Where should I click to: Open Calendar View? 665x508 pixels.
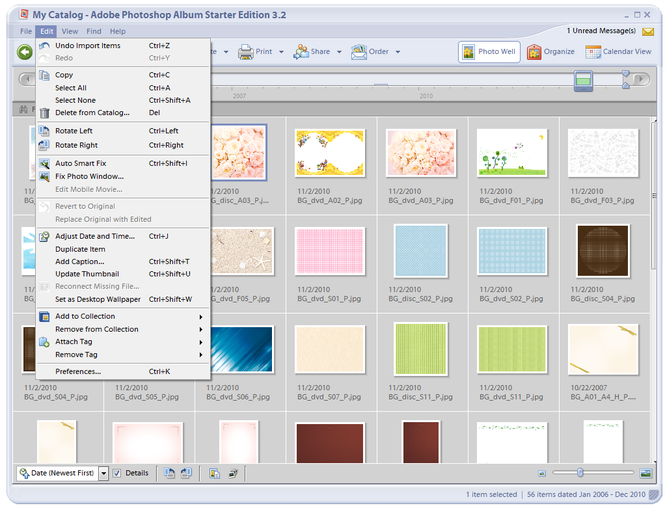(618, 52)
